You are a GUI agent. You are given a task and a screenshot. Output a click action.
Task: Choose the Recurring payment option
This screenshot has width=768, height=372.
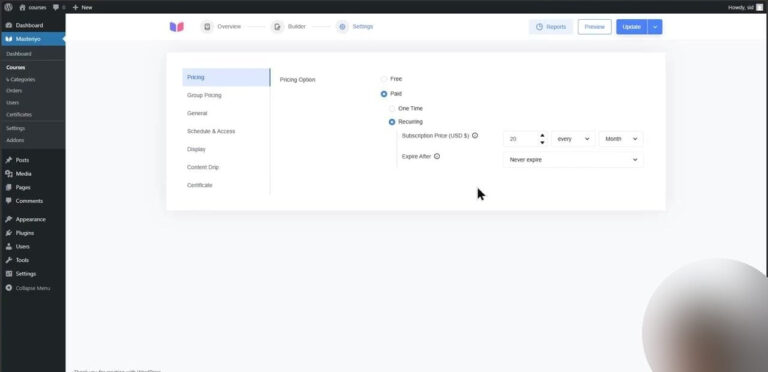pyautogui.click(x=392, y=122)
